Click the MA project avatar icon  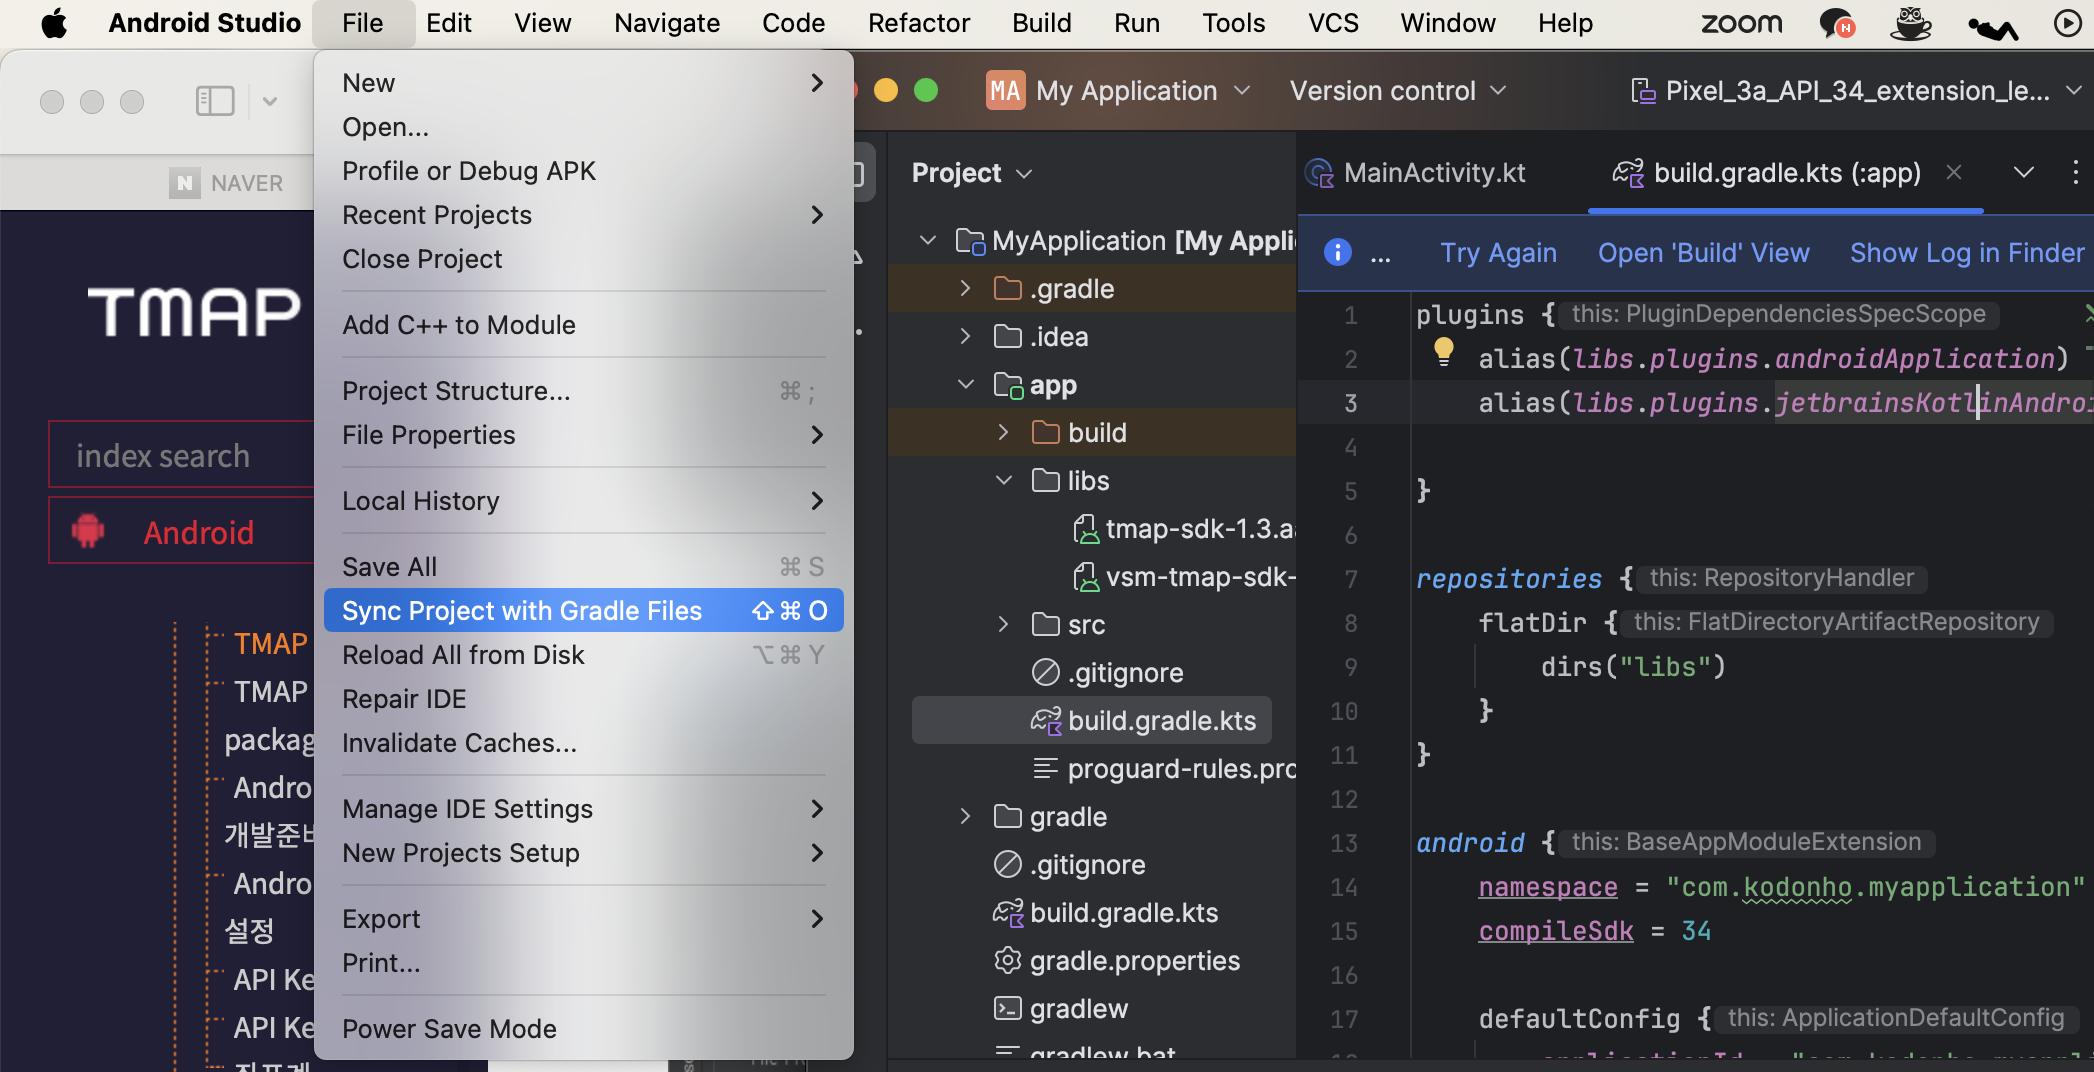1004,91
